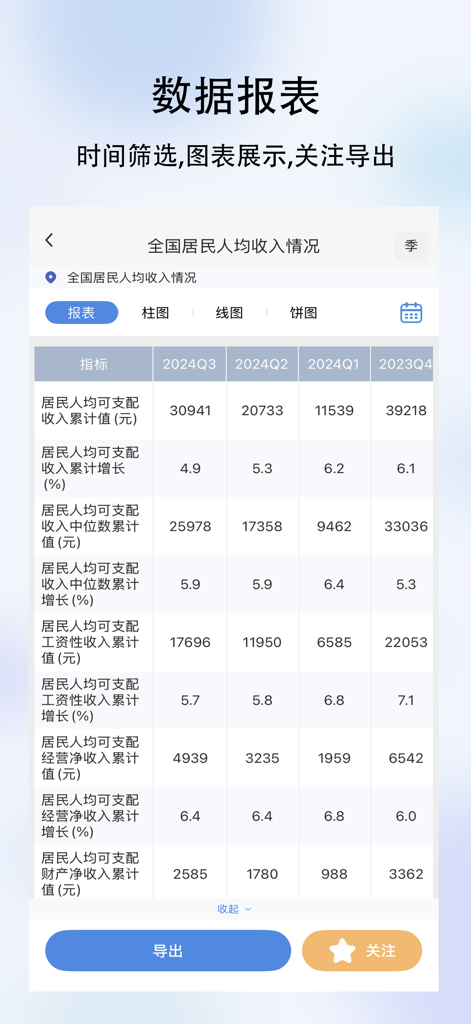Click the cell value 2585

[190, 874]
